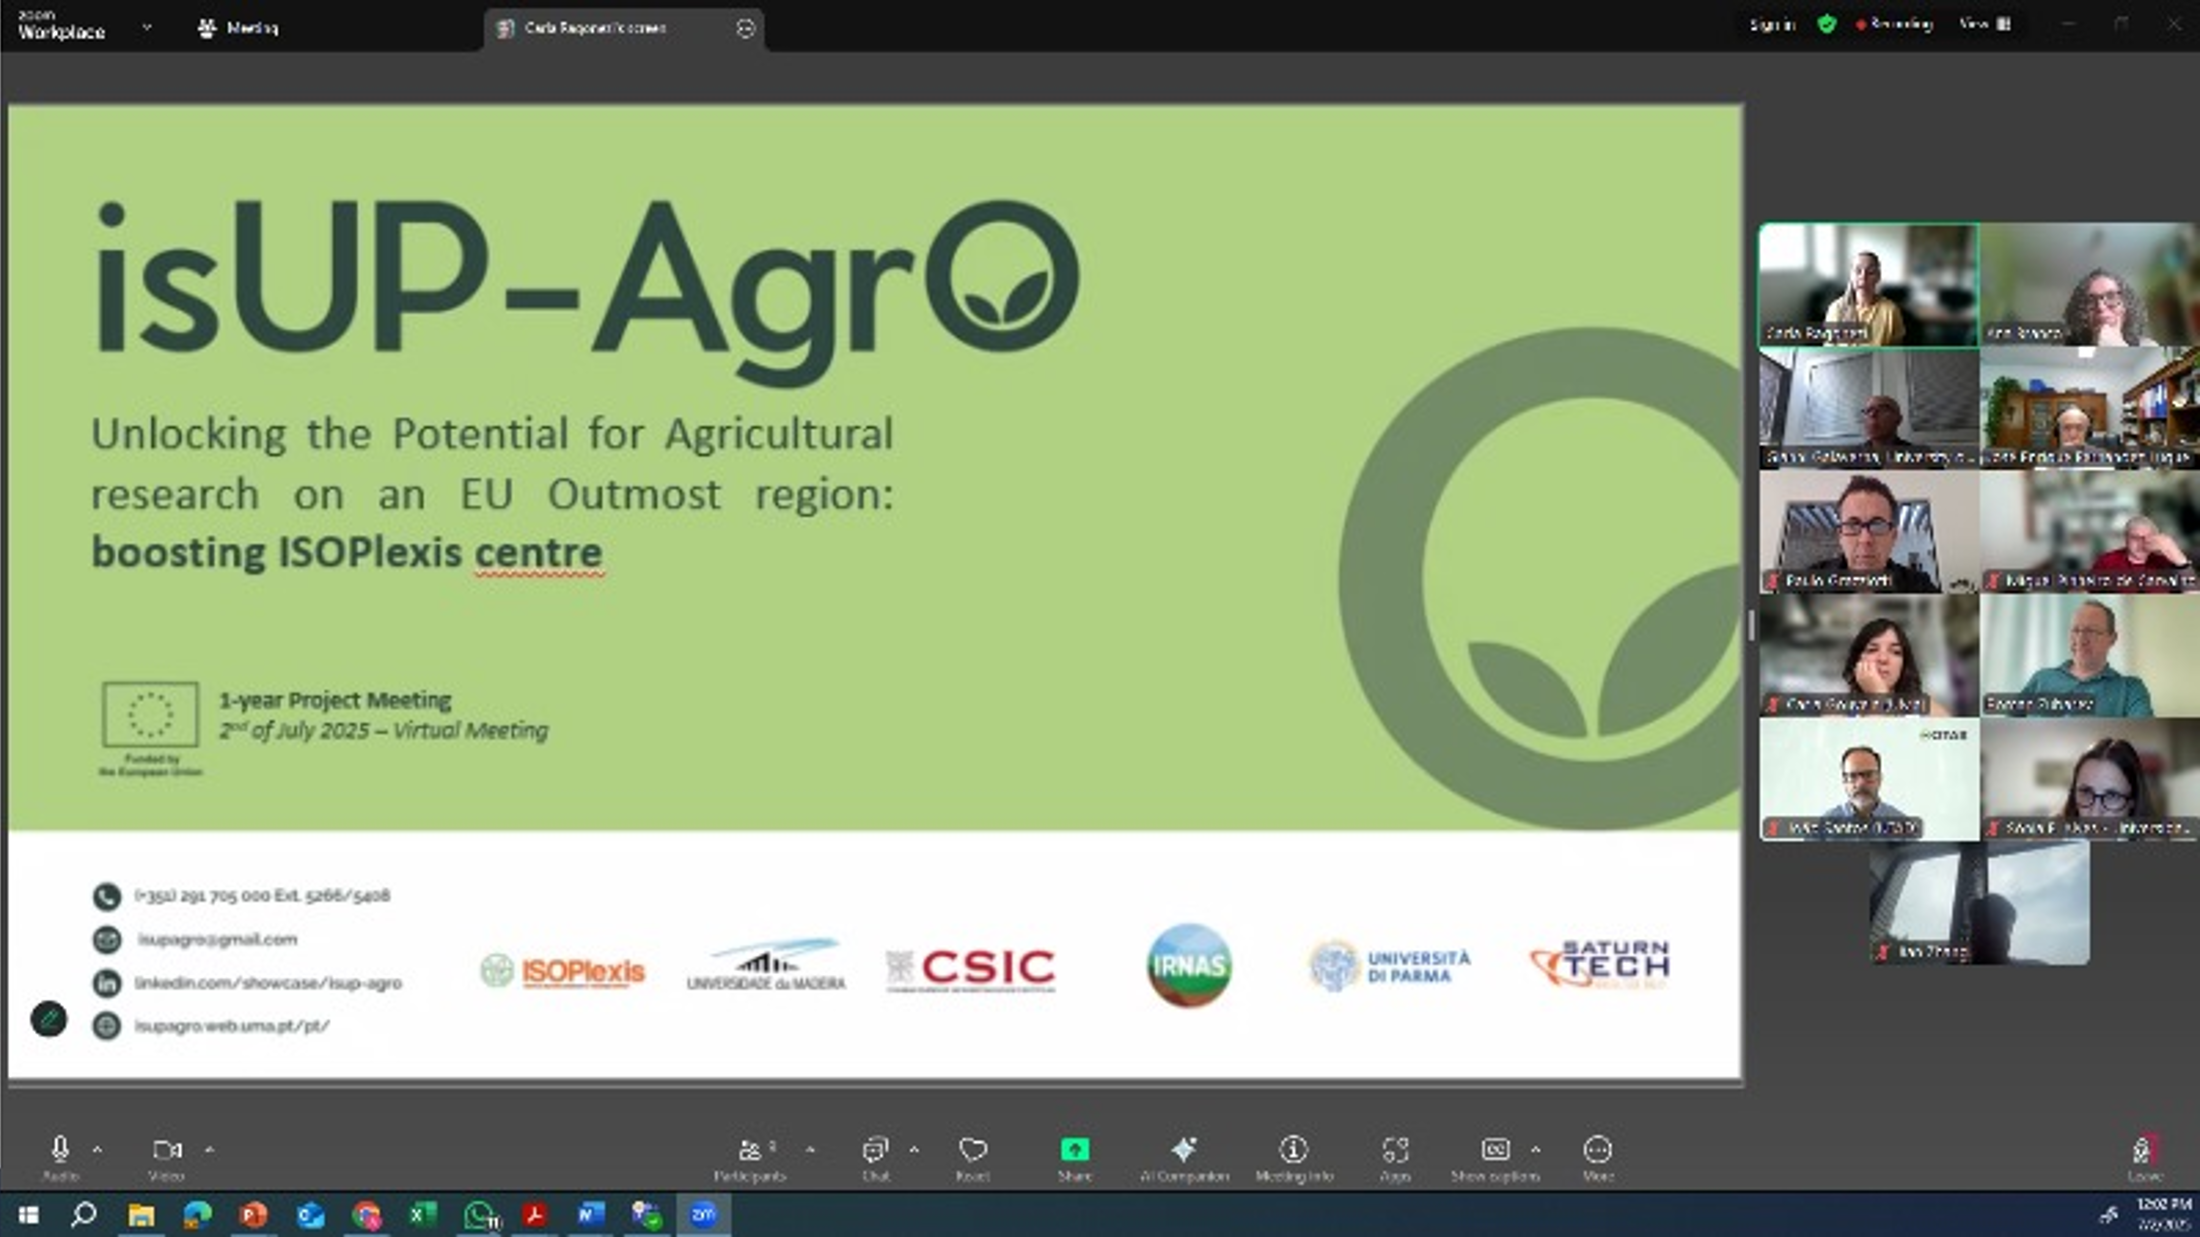Image resolution: width=2200 pixels, height=1237 pixels.
Task: Open PowerPoint from the taskbar
Action: [x=254, y=1215]
